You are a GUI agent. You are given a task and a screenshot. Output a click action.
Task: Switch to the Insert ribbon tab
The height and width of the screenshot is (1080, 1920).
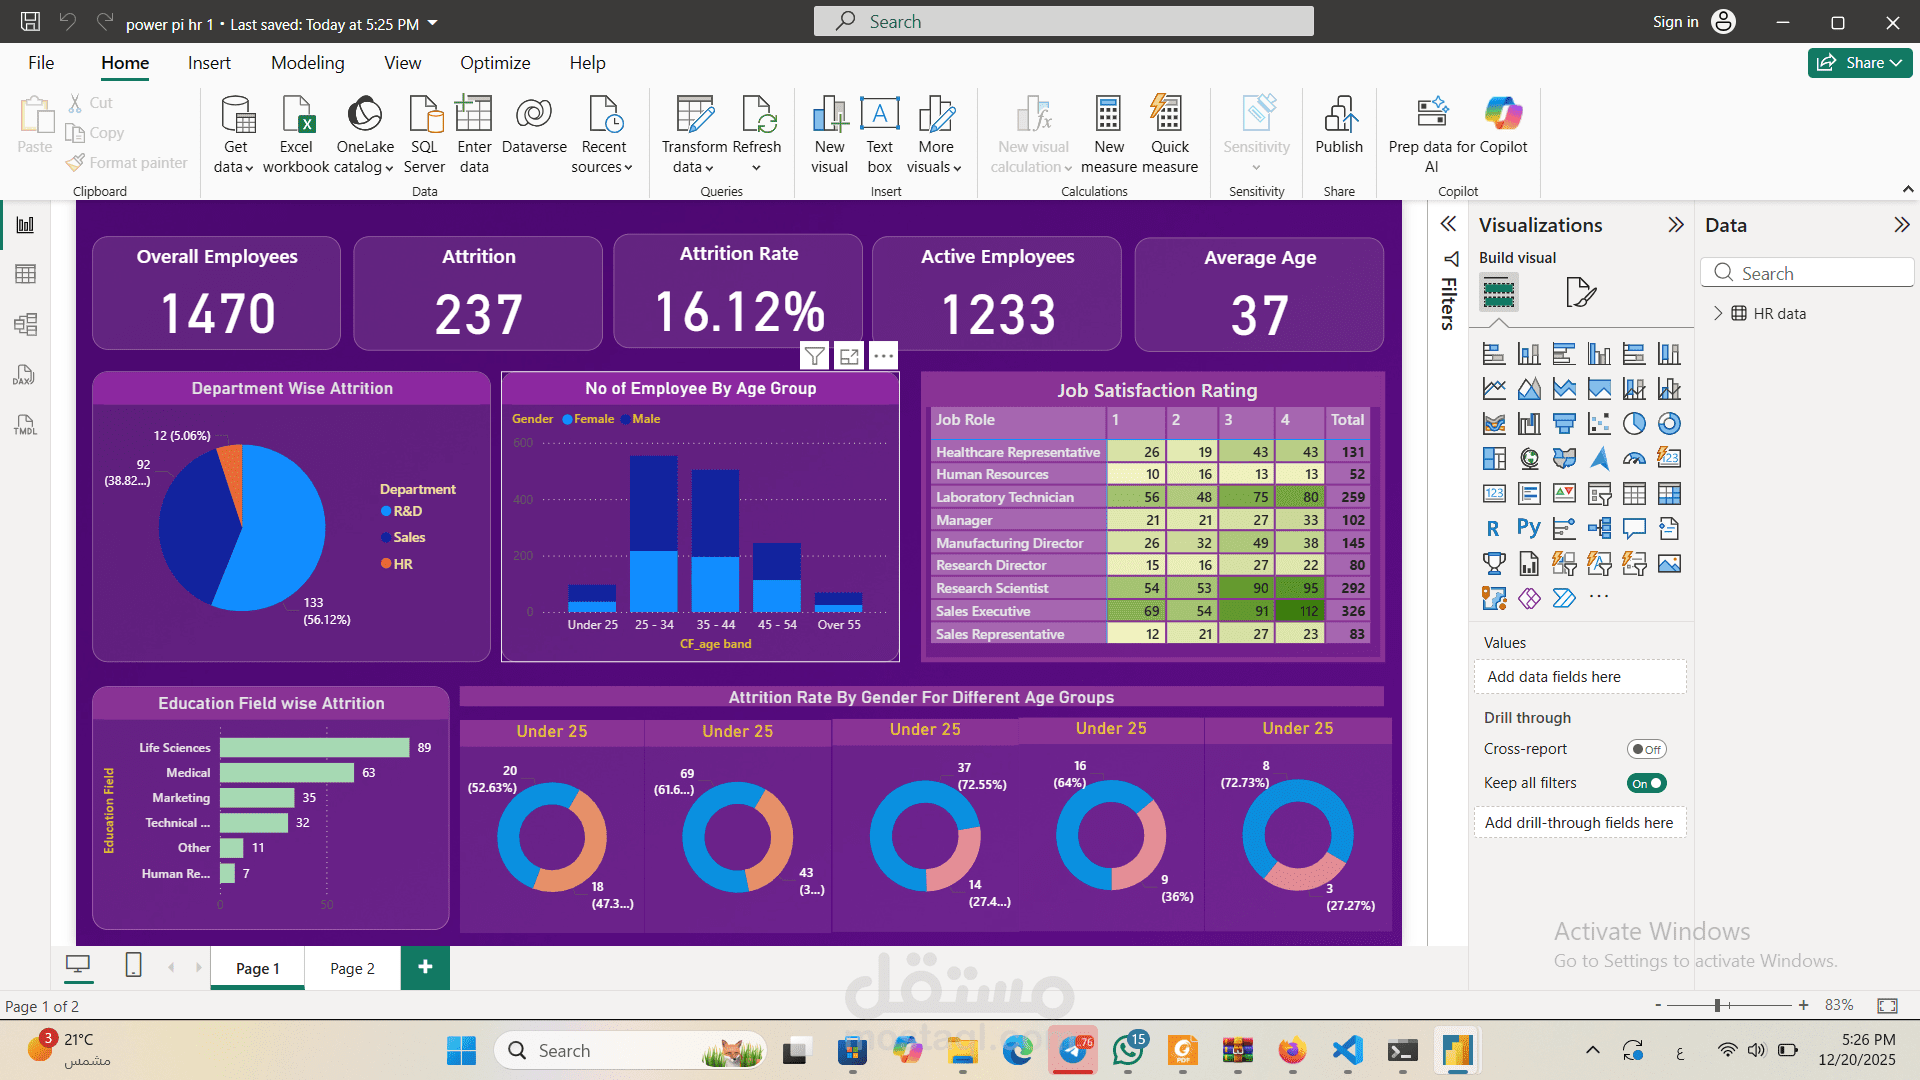click(x=209, y=62)
